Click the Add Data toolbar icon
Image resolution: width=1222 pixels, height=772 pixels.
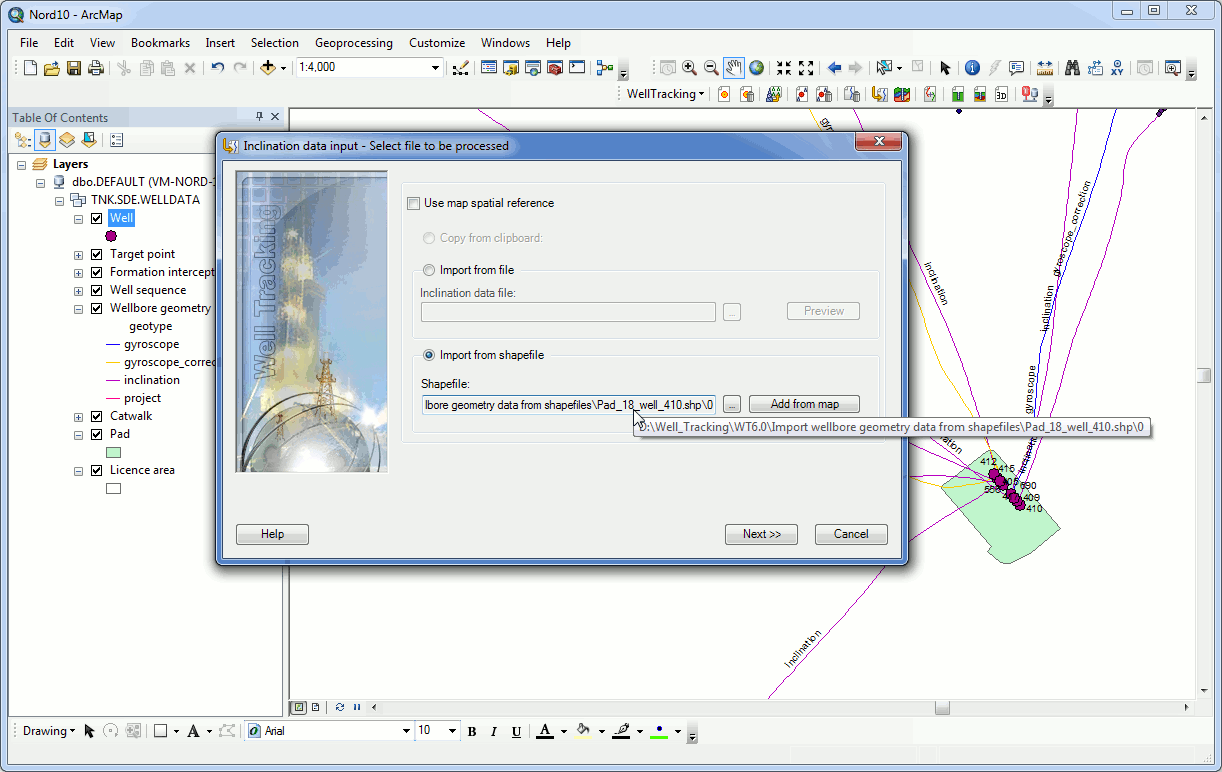267,68
